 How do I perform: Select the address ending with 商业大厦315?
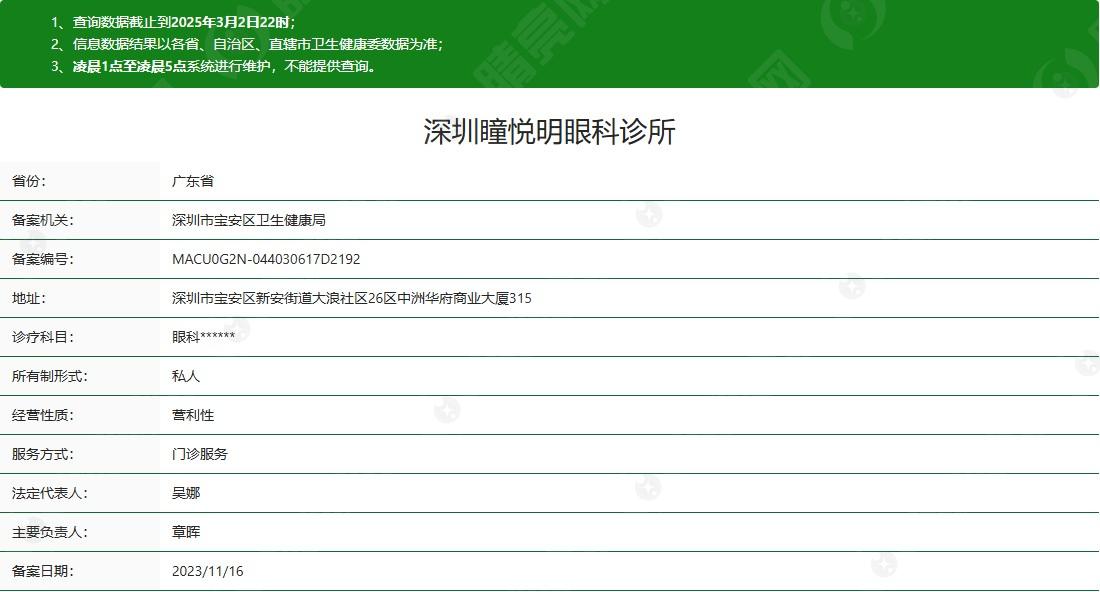tap(351, 298)
